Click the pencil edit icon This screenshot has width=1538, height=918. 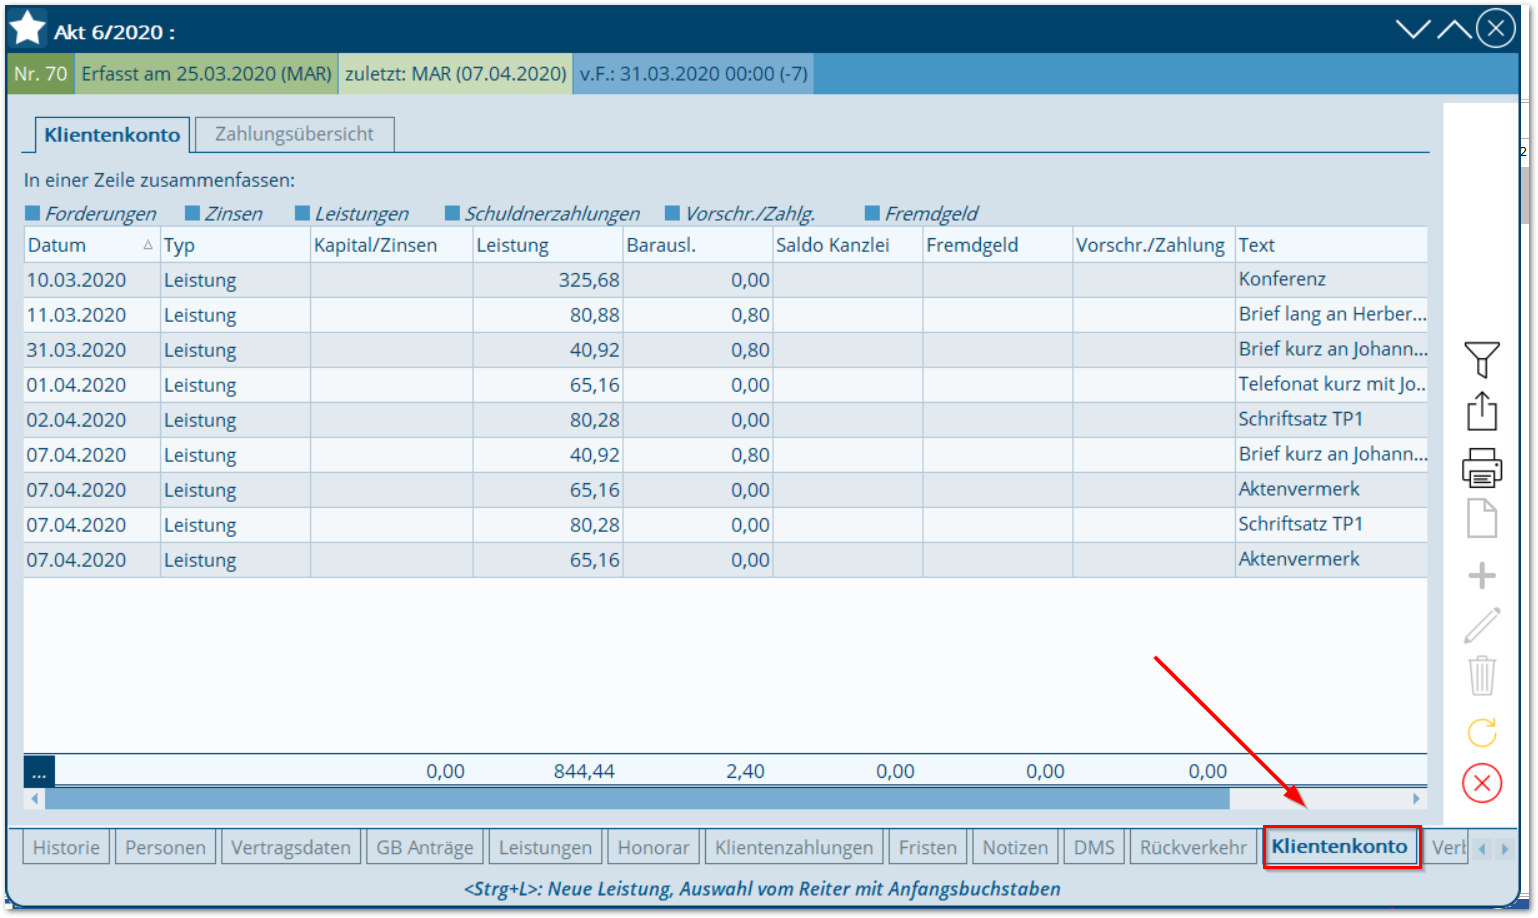(x=1481, y=626)
